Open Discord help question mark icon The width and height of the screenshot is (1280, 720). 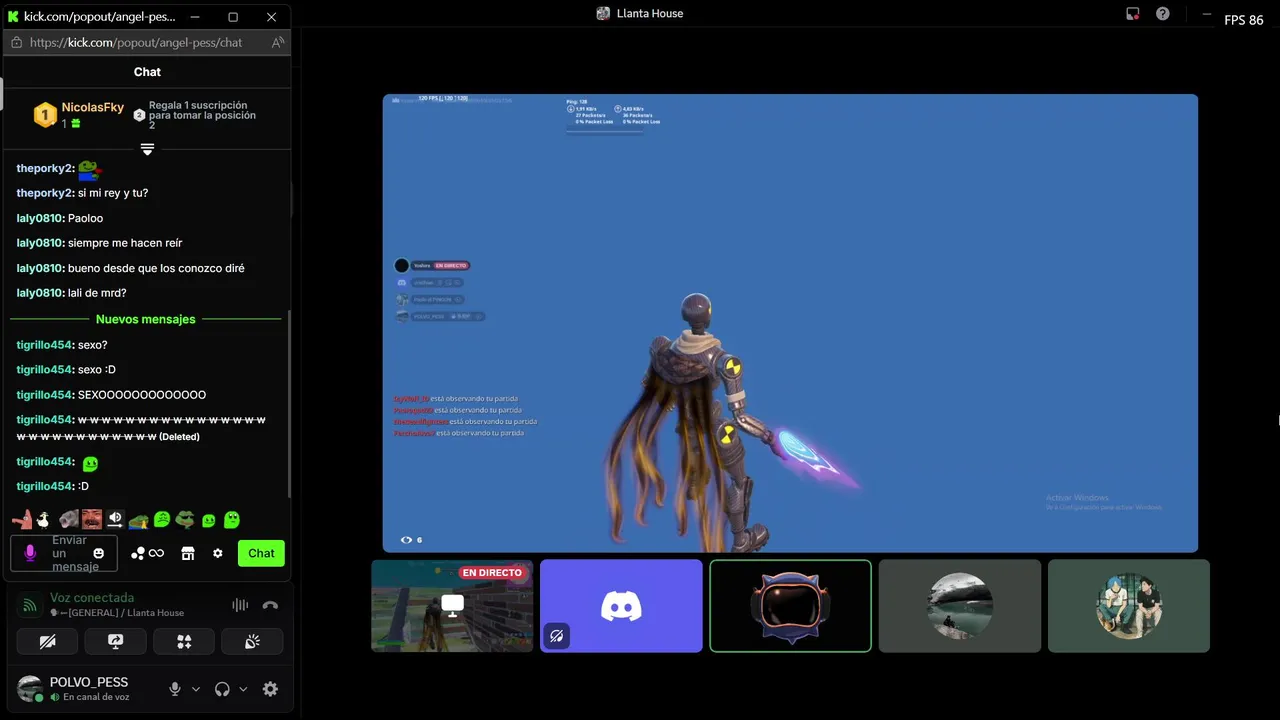1163,14
